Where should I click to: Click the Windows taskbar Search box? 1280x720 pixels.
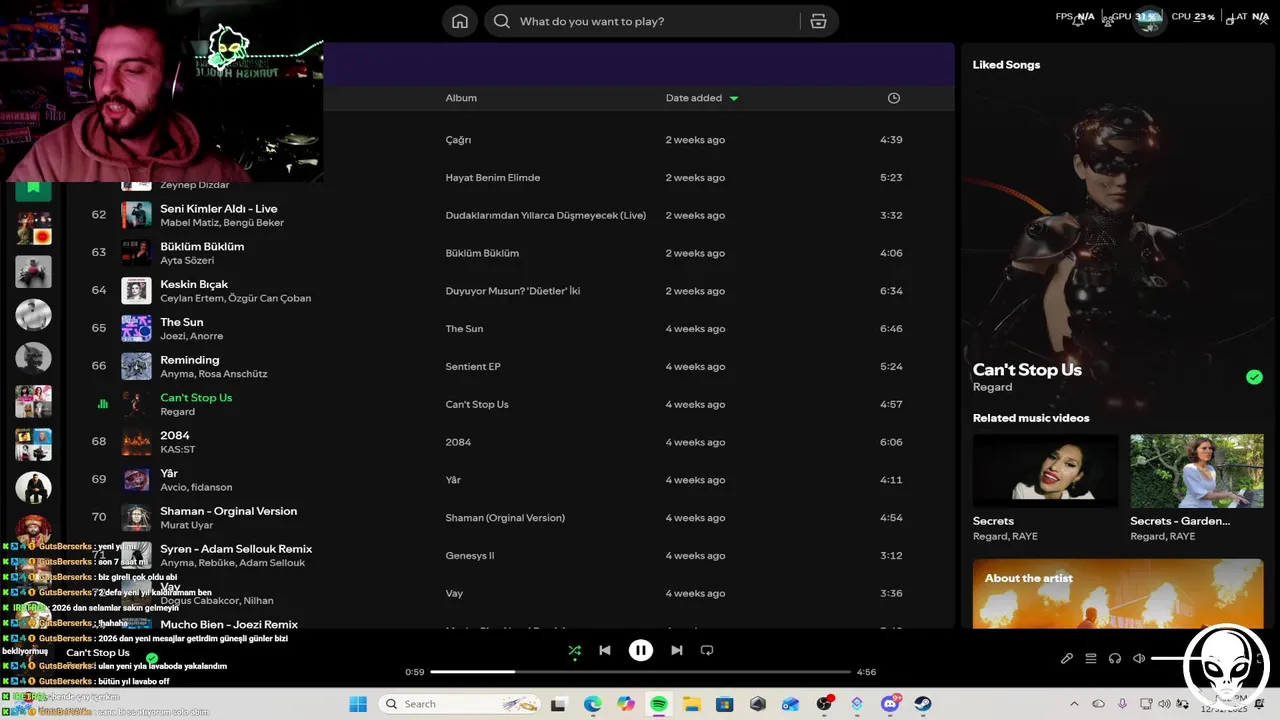pos(462,704)
